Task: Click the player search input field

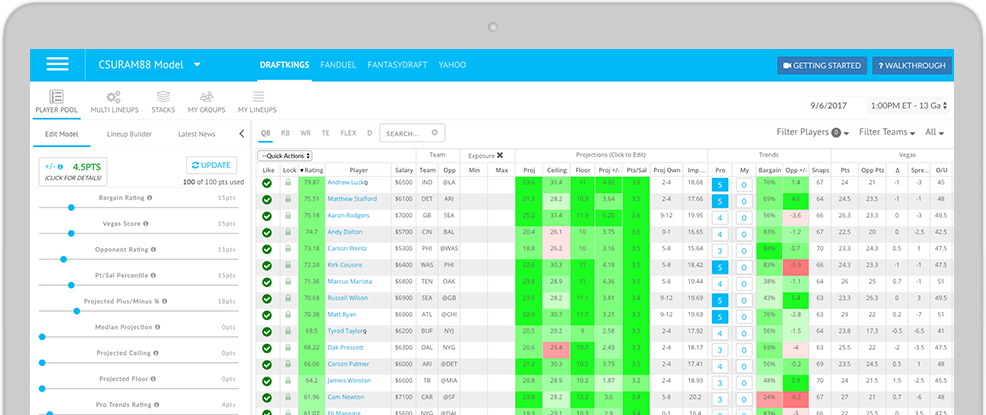Action: click(413, 133)
